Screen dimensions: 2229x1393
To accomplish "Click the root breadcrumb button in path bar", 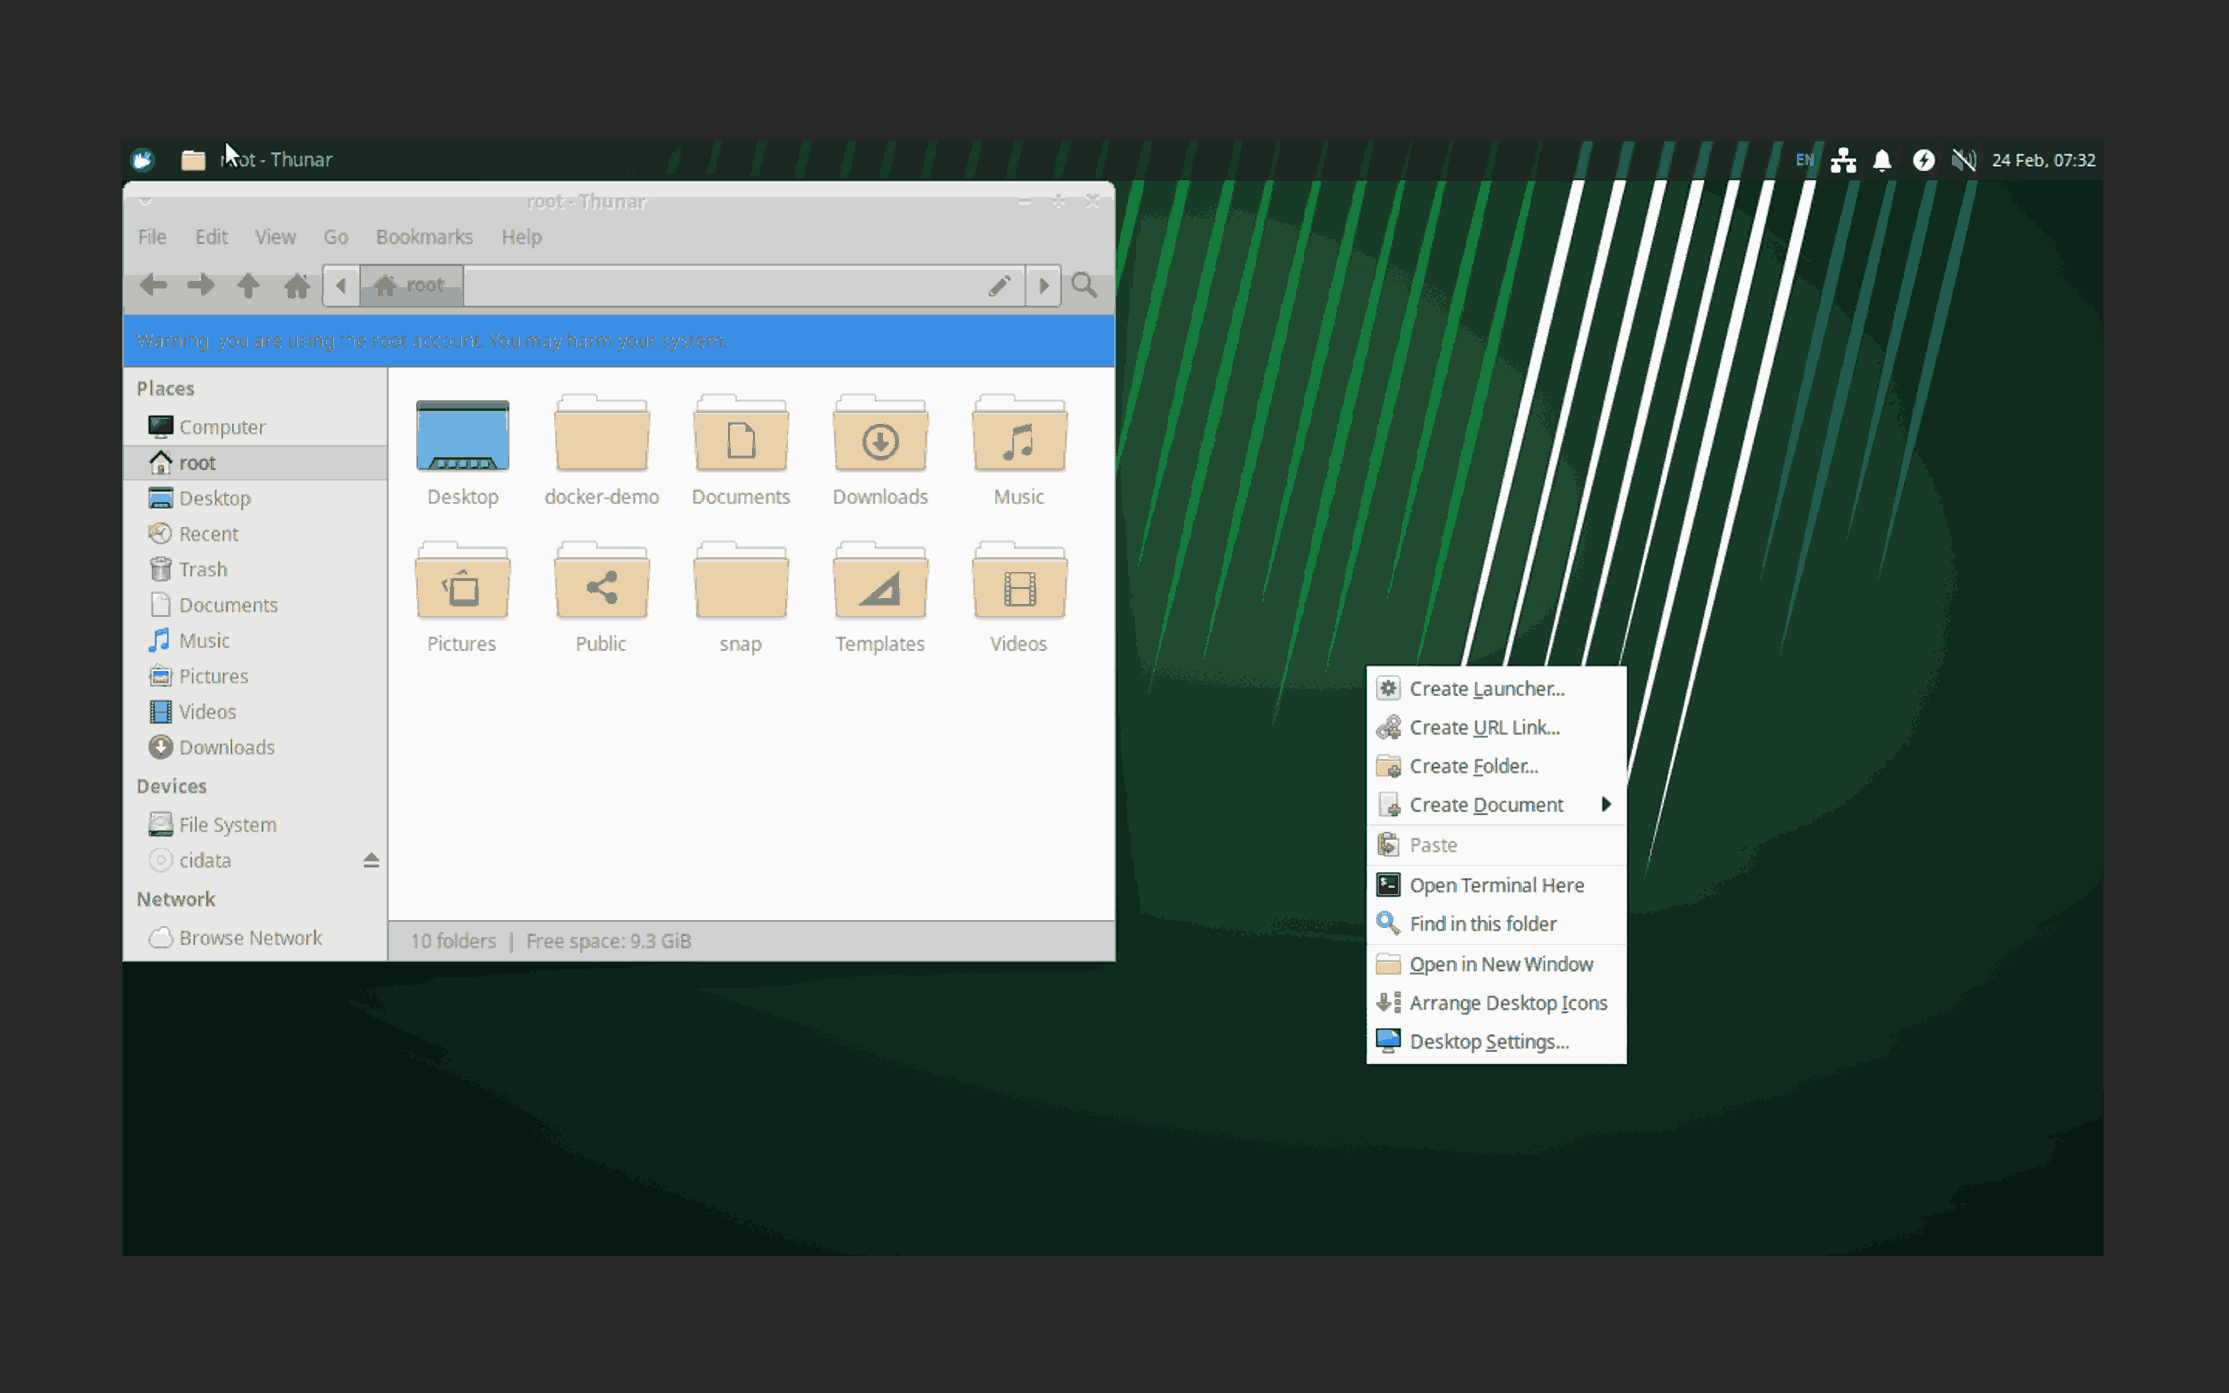I will pos(410,285).
